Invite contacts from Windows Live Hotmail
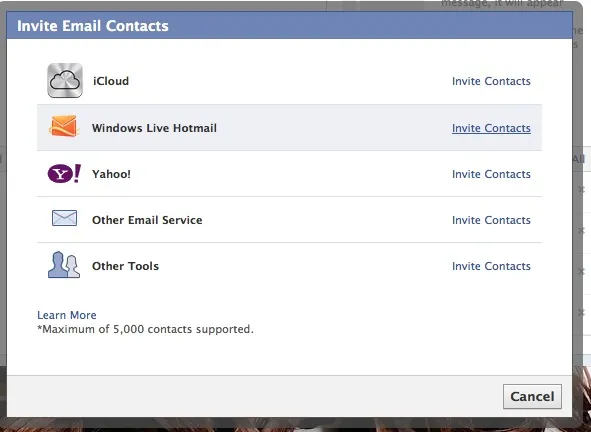Image resolution: width=591 pixels, height=432 pixels. [491, 128]
